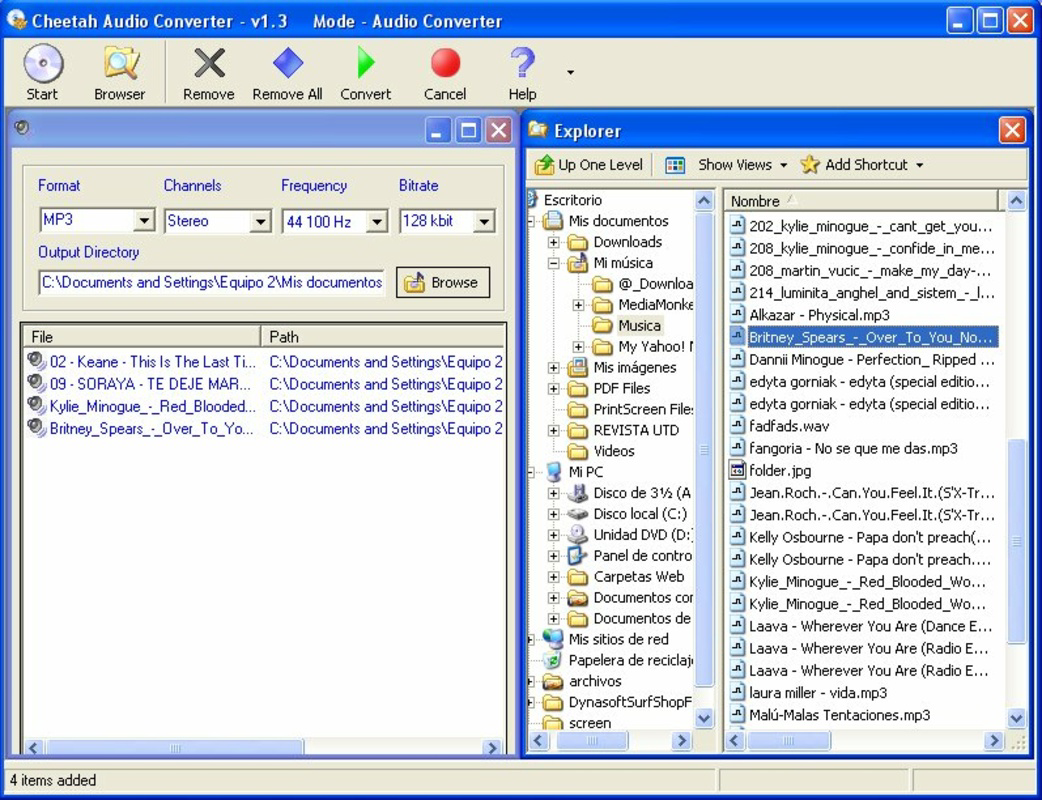The width and height of the screenshot is (1042, 800).
Task: Select Papelera de reciclaje in tree
Action: click(x=631, y=660)
